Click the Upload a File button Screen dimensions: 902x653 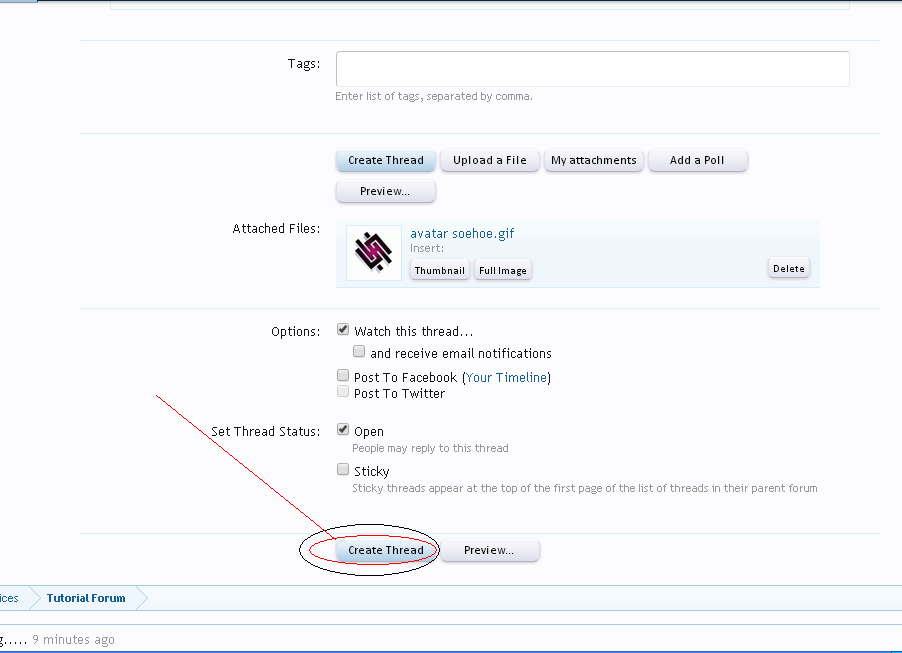coord(489,160)
